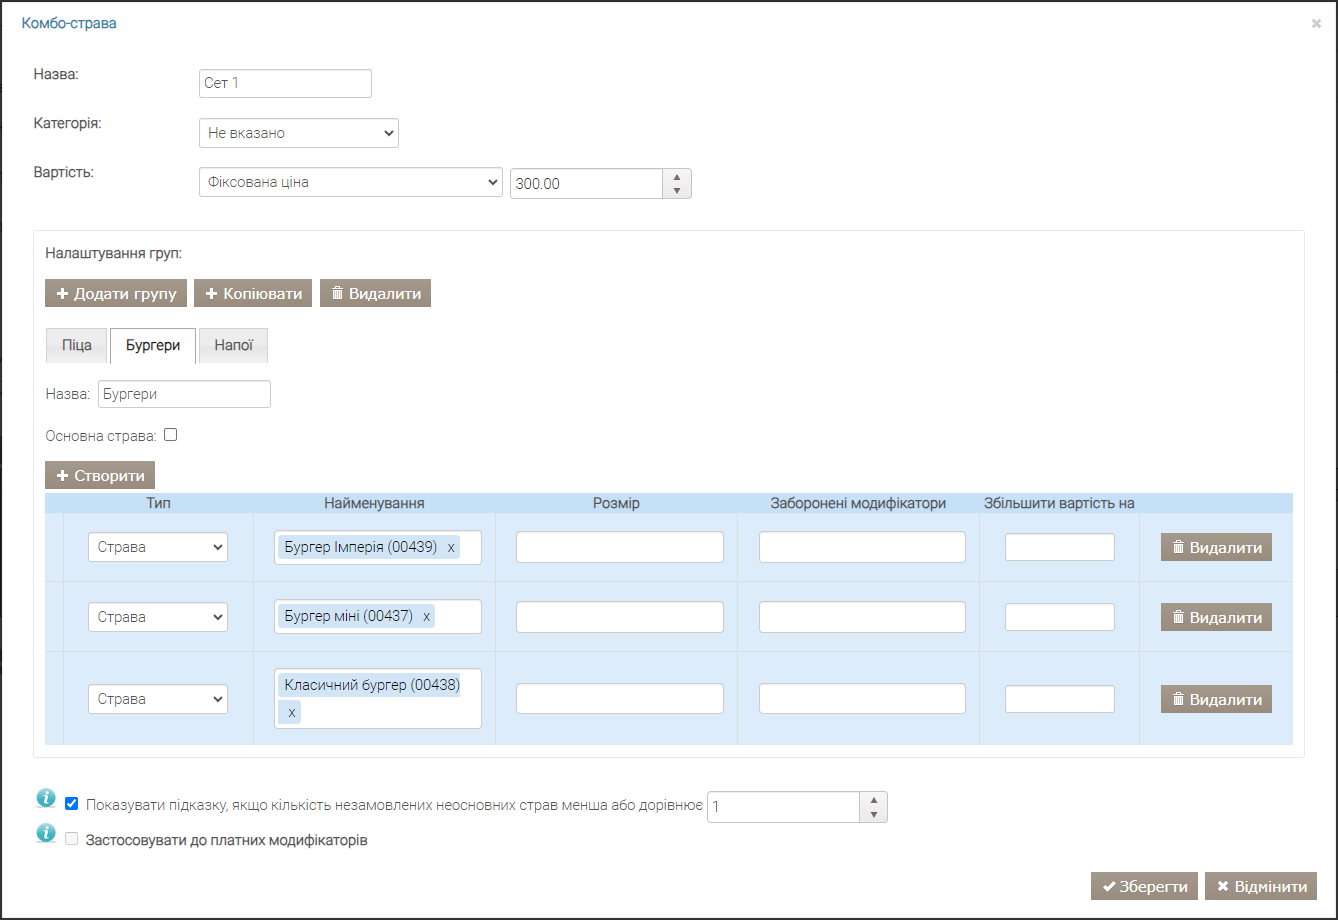The width and height of the screenshot is (1338, 920).
Task: Open the Категорія dropdown
Action: [x=299, y=133]
